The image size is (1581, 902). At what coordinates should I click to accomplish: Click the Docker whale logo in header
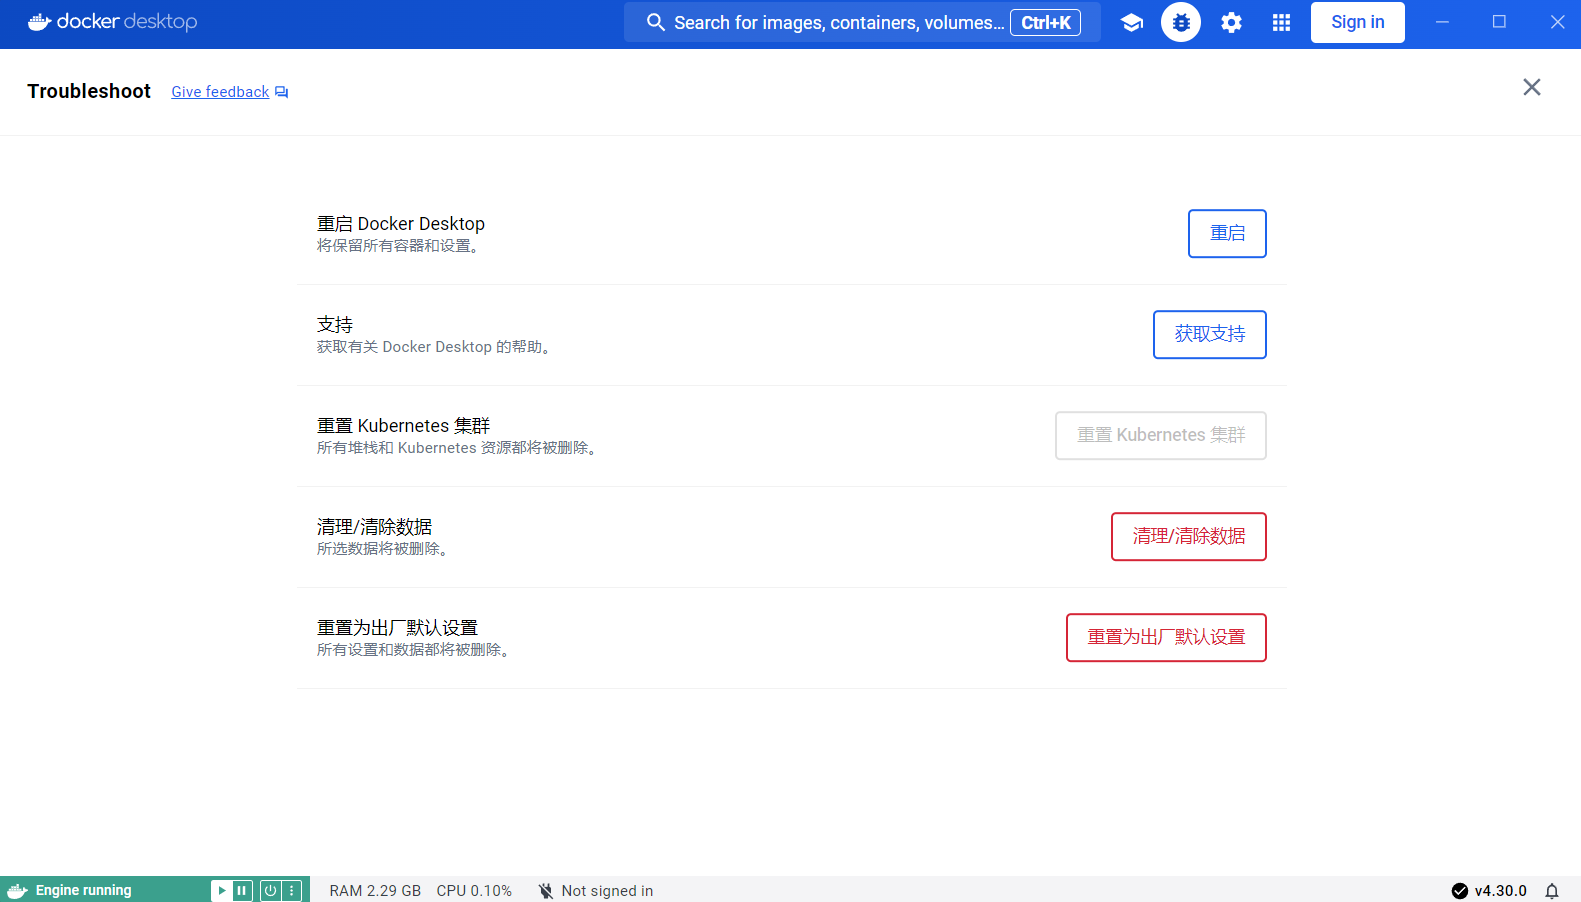[40, 22]
